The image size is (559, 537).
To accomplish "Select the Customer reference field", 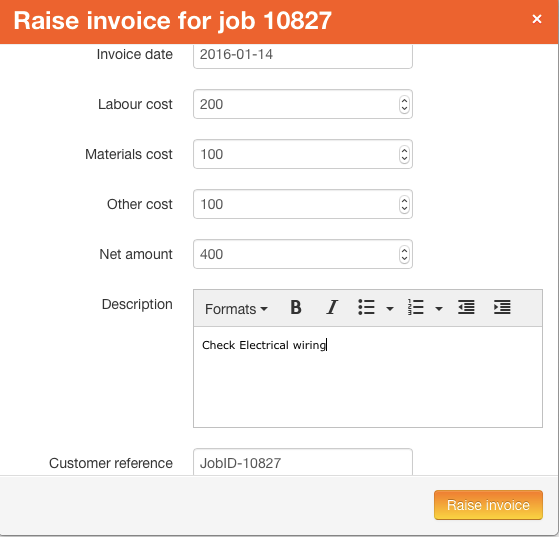I will pyautogui.click(x=303, y=462).
